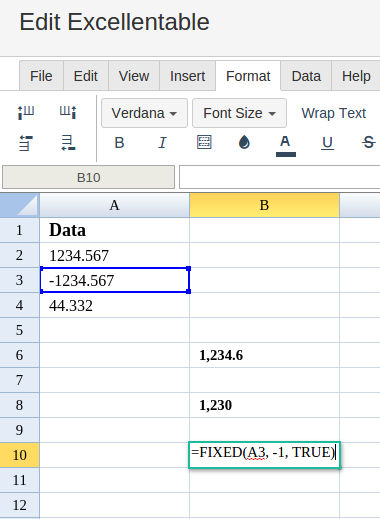Screen dimensions: 380x519
Task: Choose the font color A swatch
Action: pyautogui.click(x=286, y=146)
